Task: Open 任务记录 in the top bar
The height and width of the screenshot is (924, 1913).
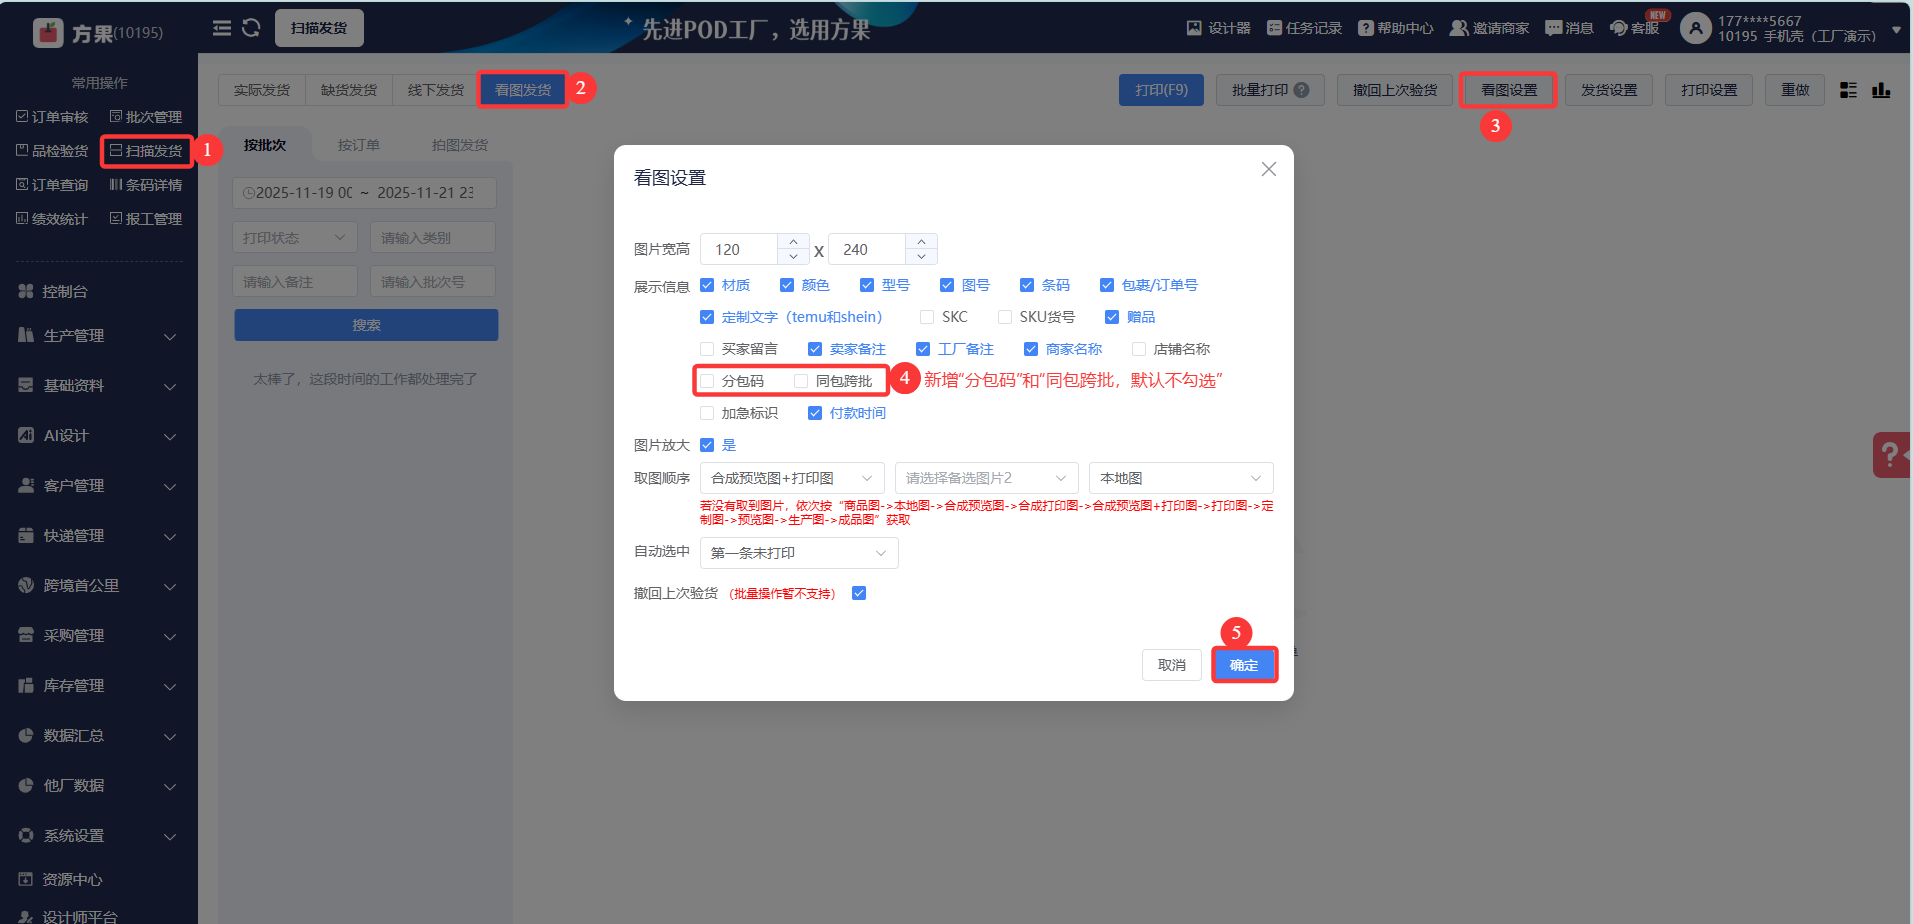Action: click(1304, 28)
